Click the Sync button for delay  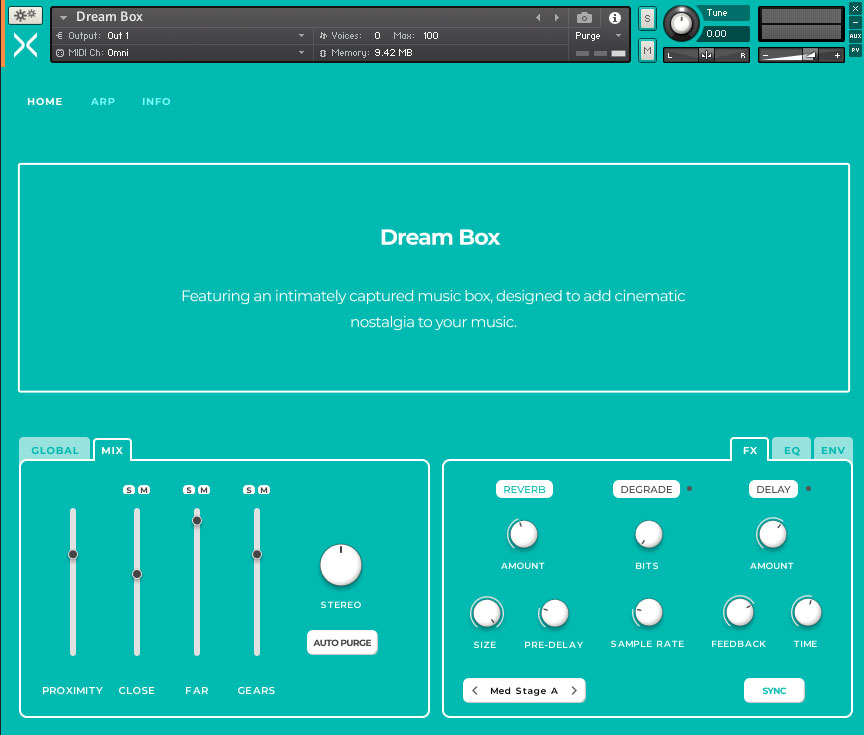tap(773, 691)
